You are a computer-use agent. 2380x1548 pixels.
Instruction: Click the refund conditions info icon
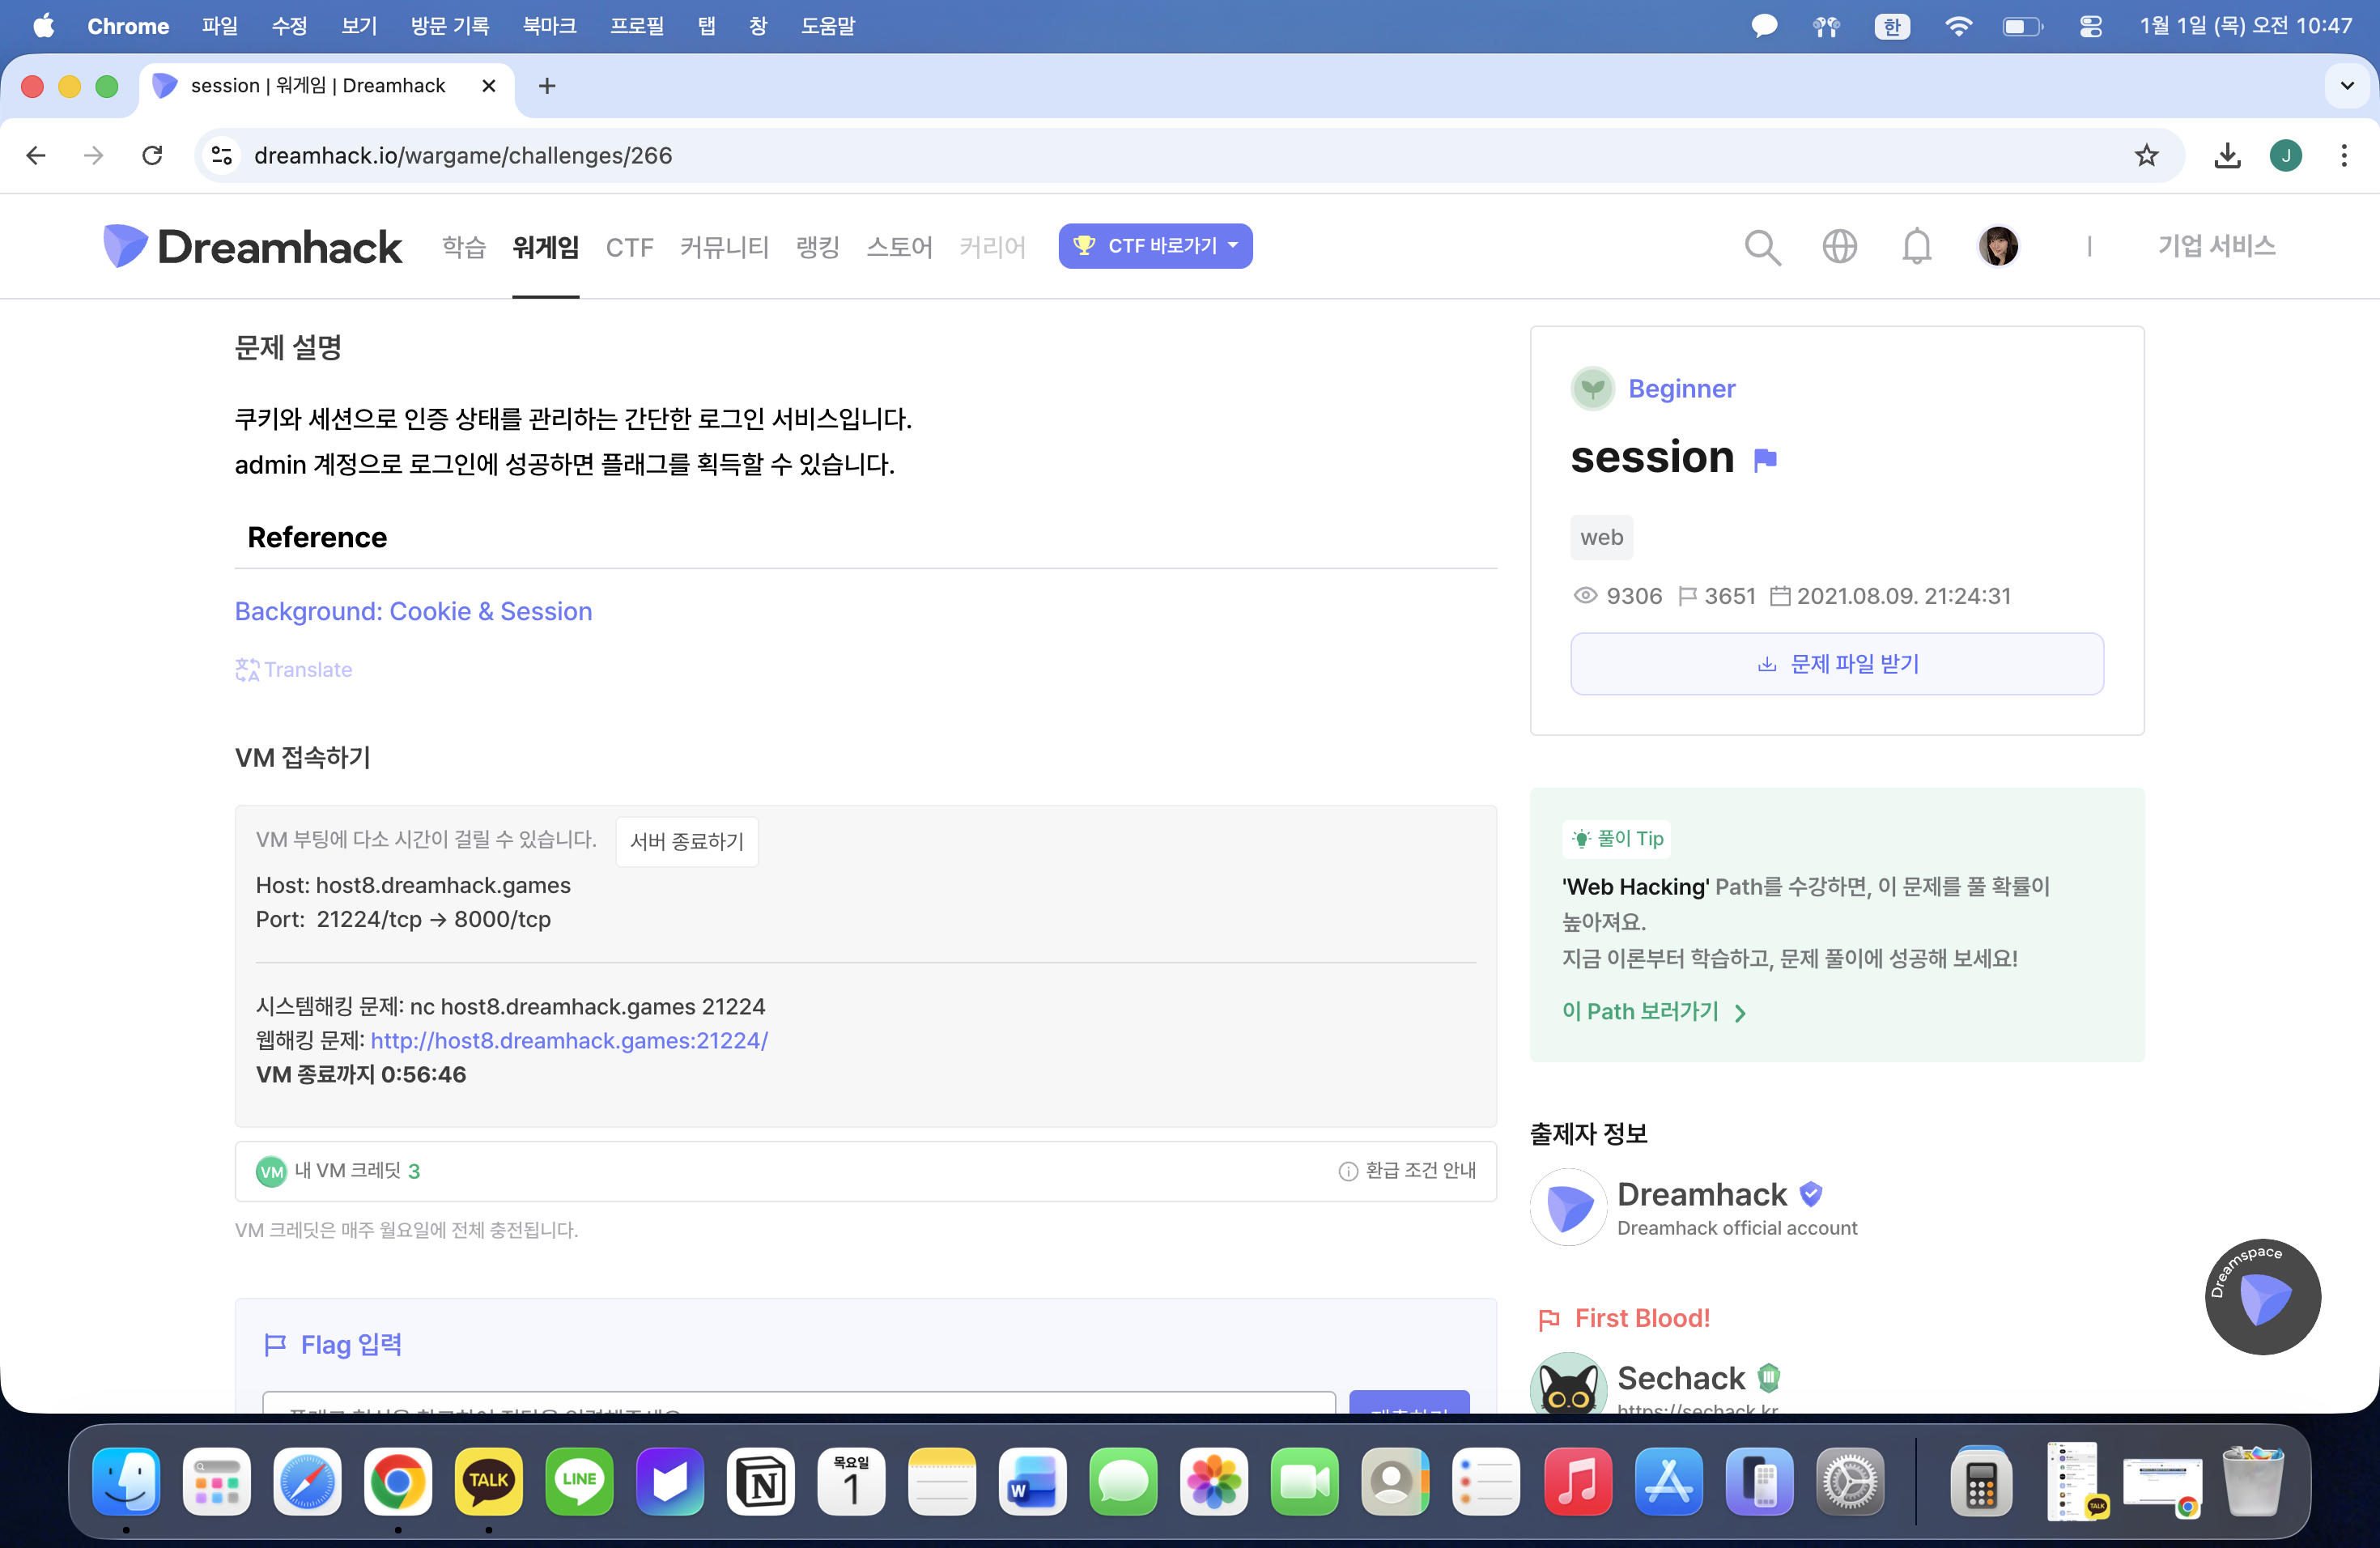tap(1347, 1171)
